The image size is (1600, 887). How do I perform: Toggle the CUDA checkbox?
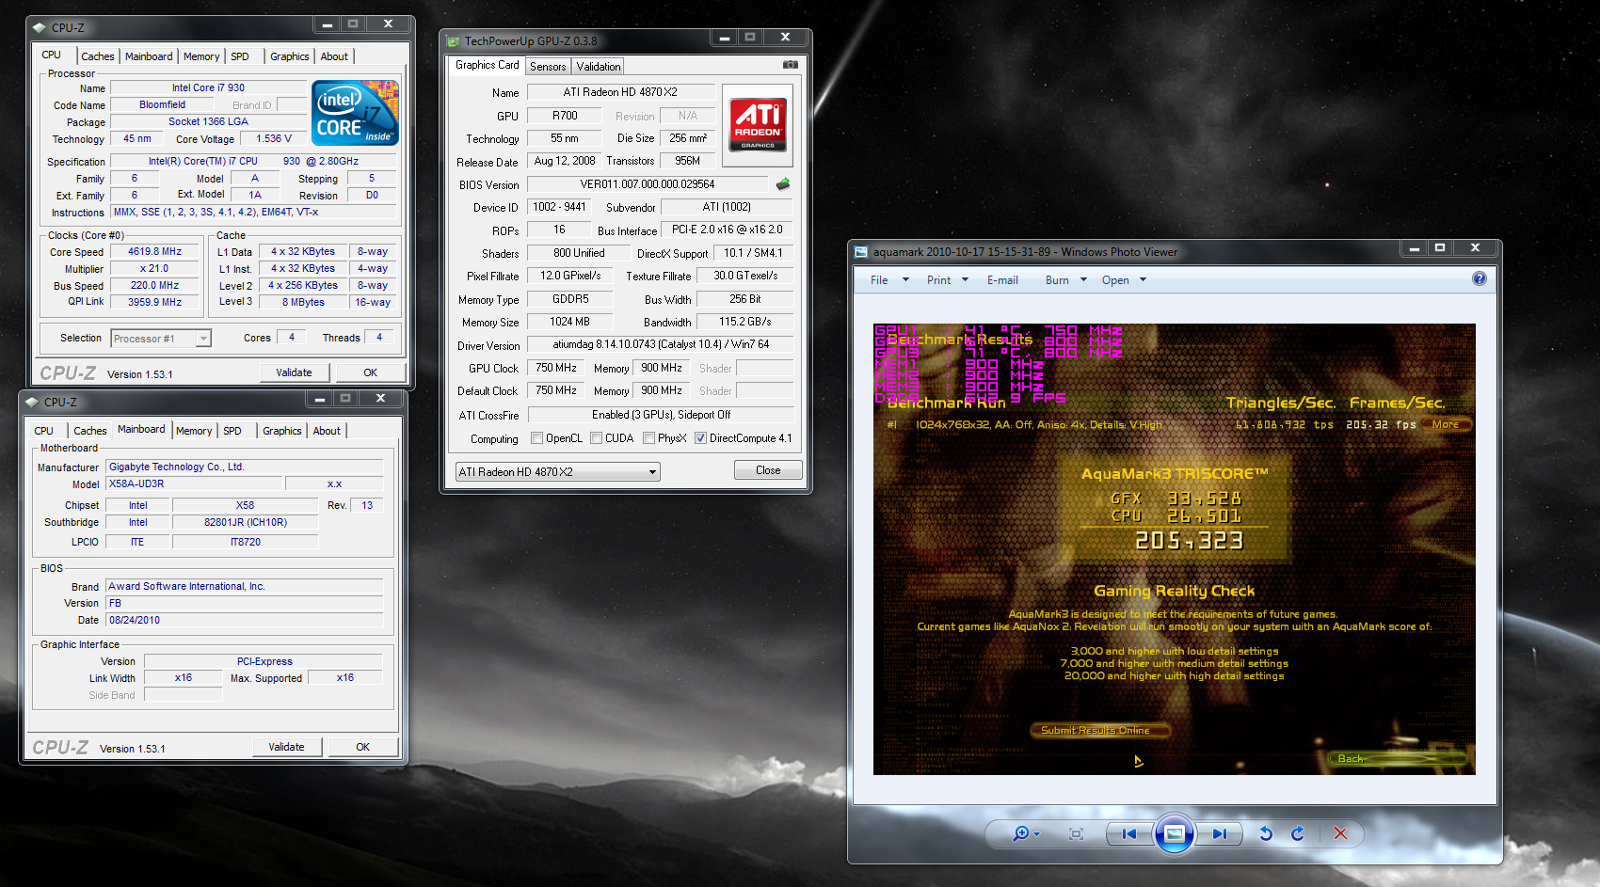(596, 438)
